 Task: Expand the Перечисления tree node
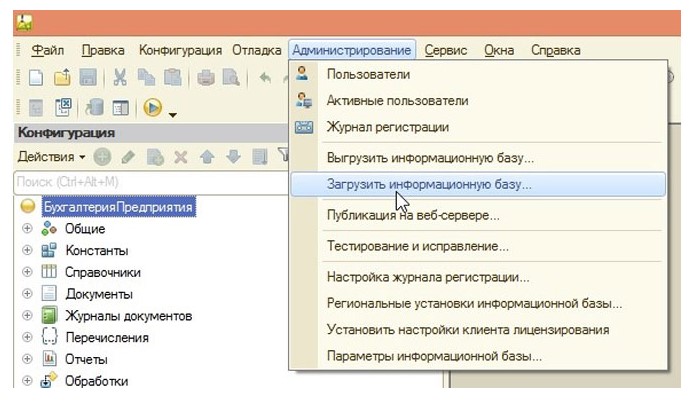click(x=27, y=337)
